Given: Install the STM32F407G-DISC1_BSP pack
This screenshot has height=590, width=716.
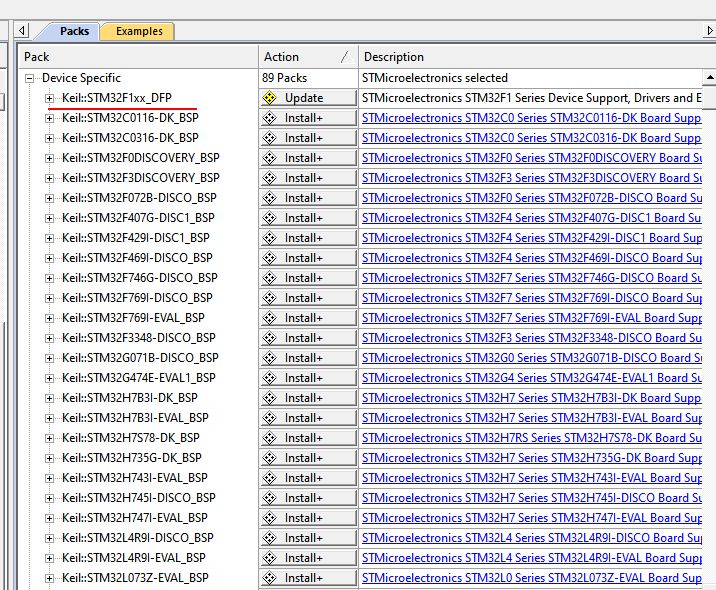Looking at the screenshot, I should point(309,218).
